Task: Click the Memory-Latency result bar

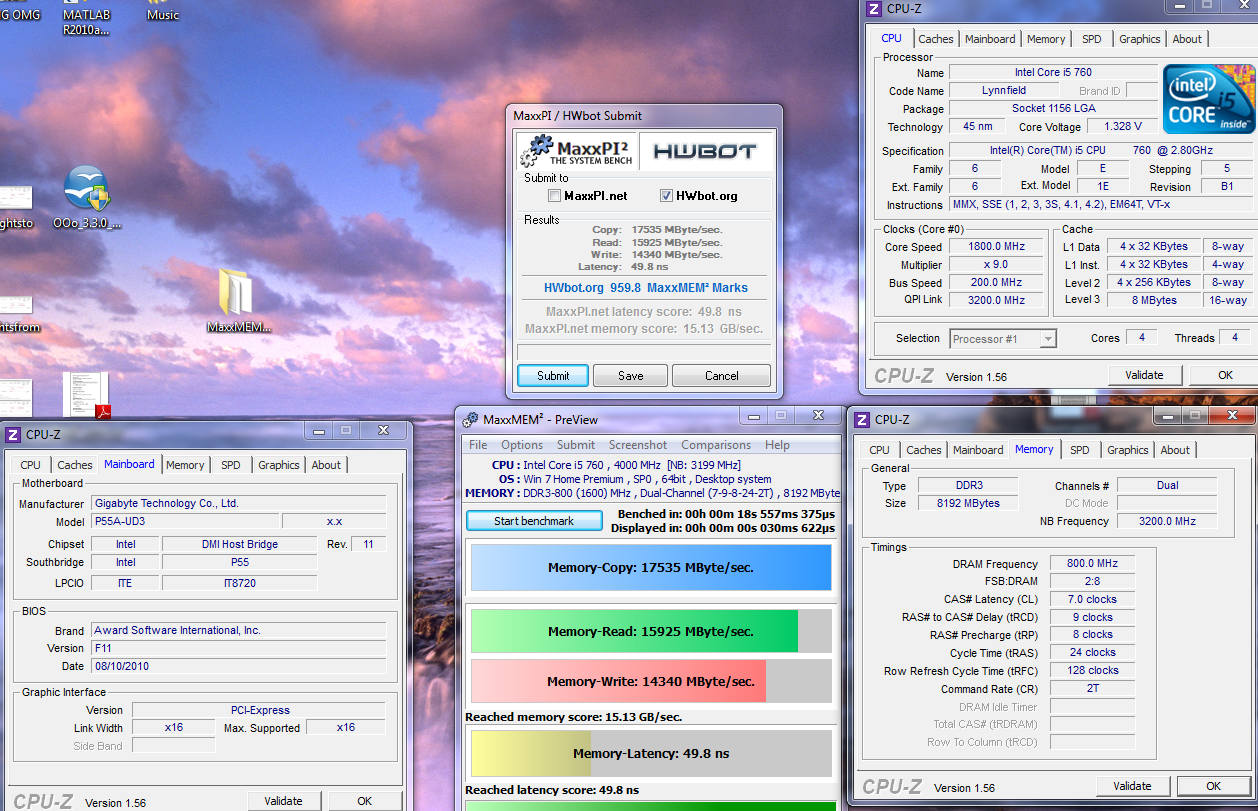Action: click(651, 753)
